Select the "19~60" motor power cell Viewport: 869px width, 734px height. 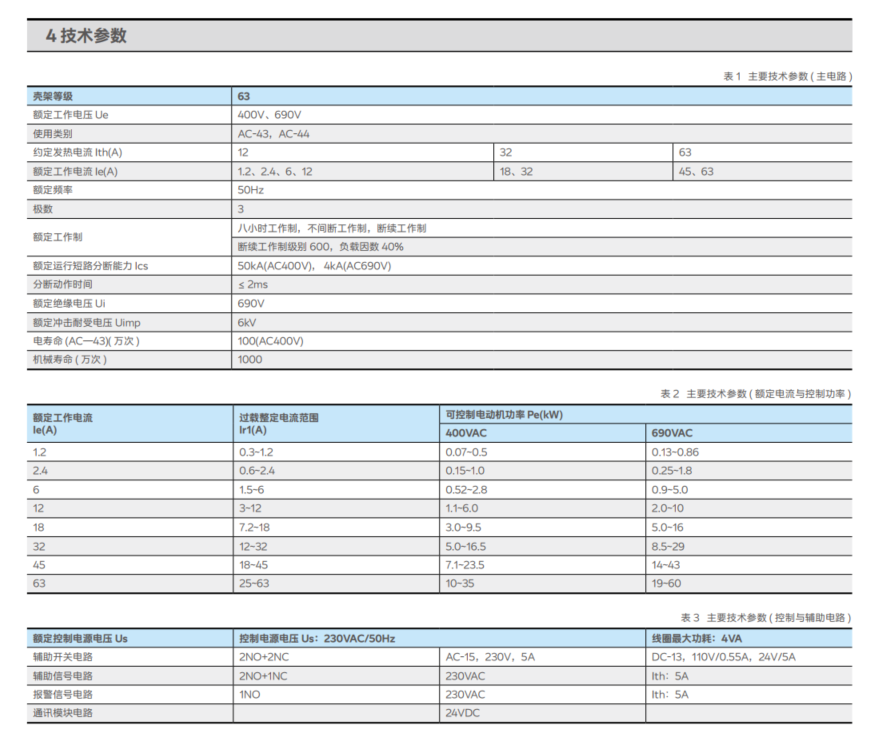[666, 583]
